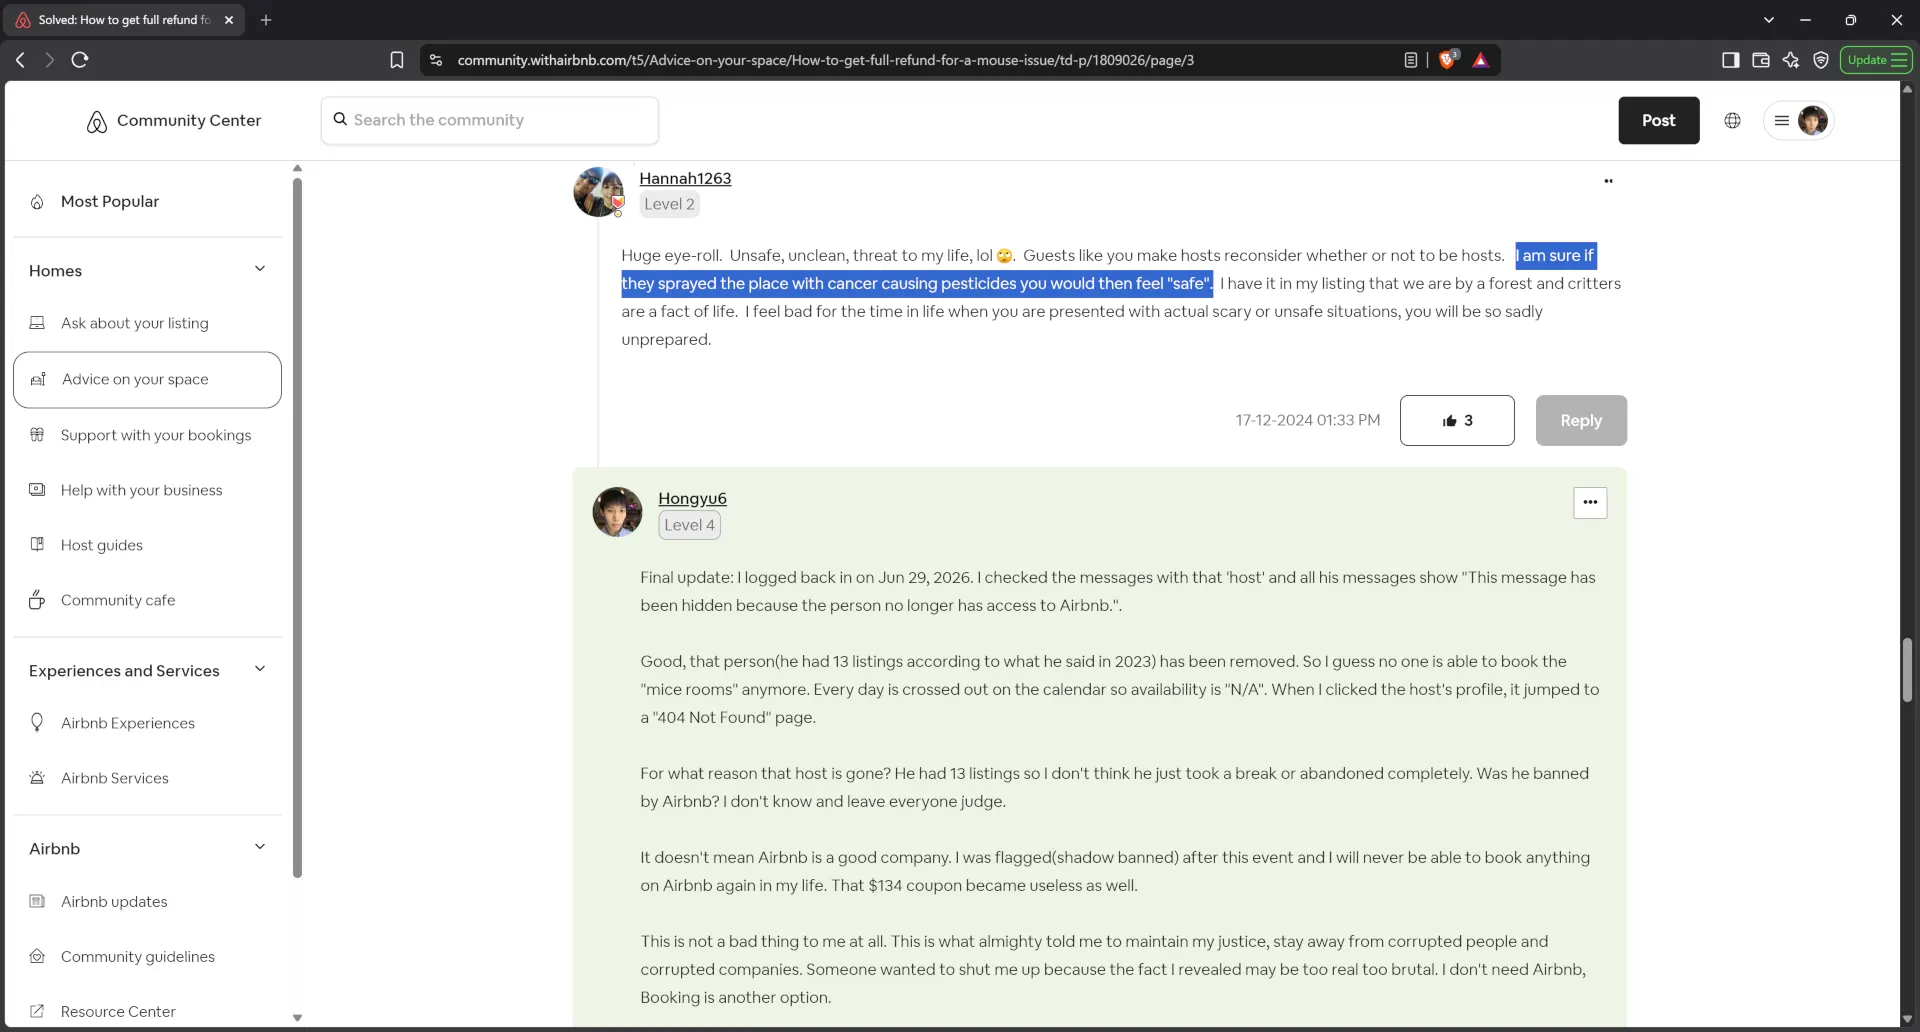Click Ask about your listing icon
This screenshot has height=1032, width=1920.
37,323
